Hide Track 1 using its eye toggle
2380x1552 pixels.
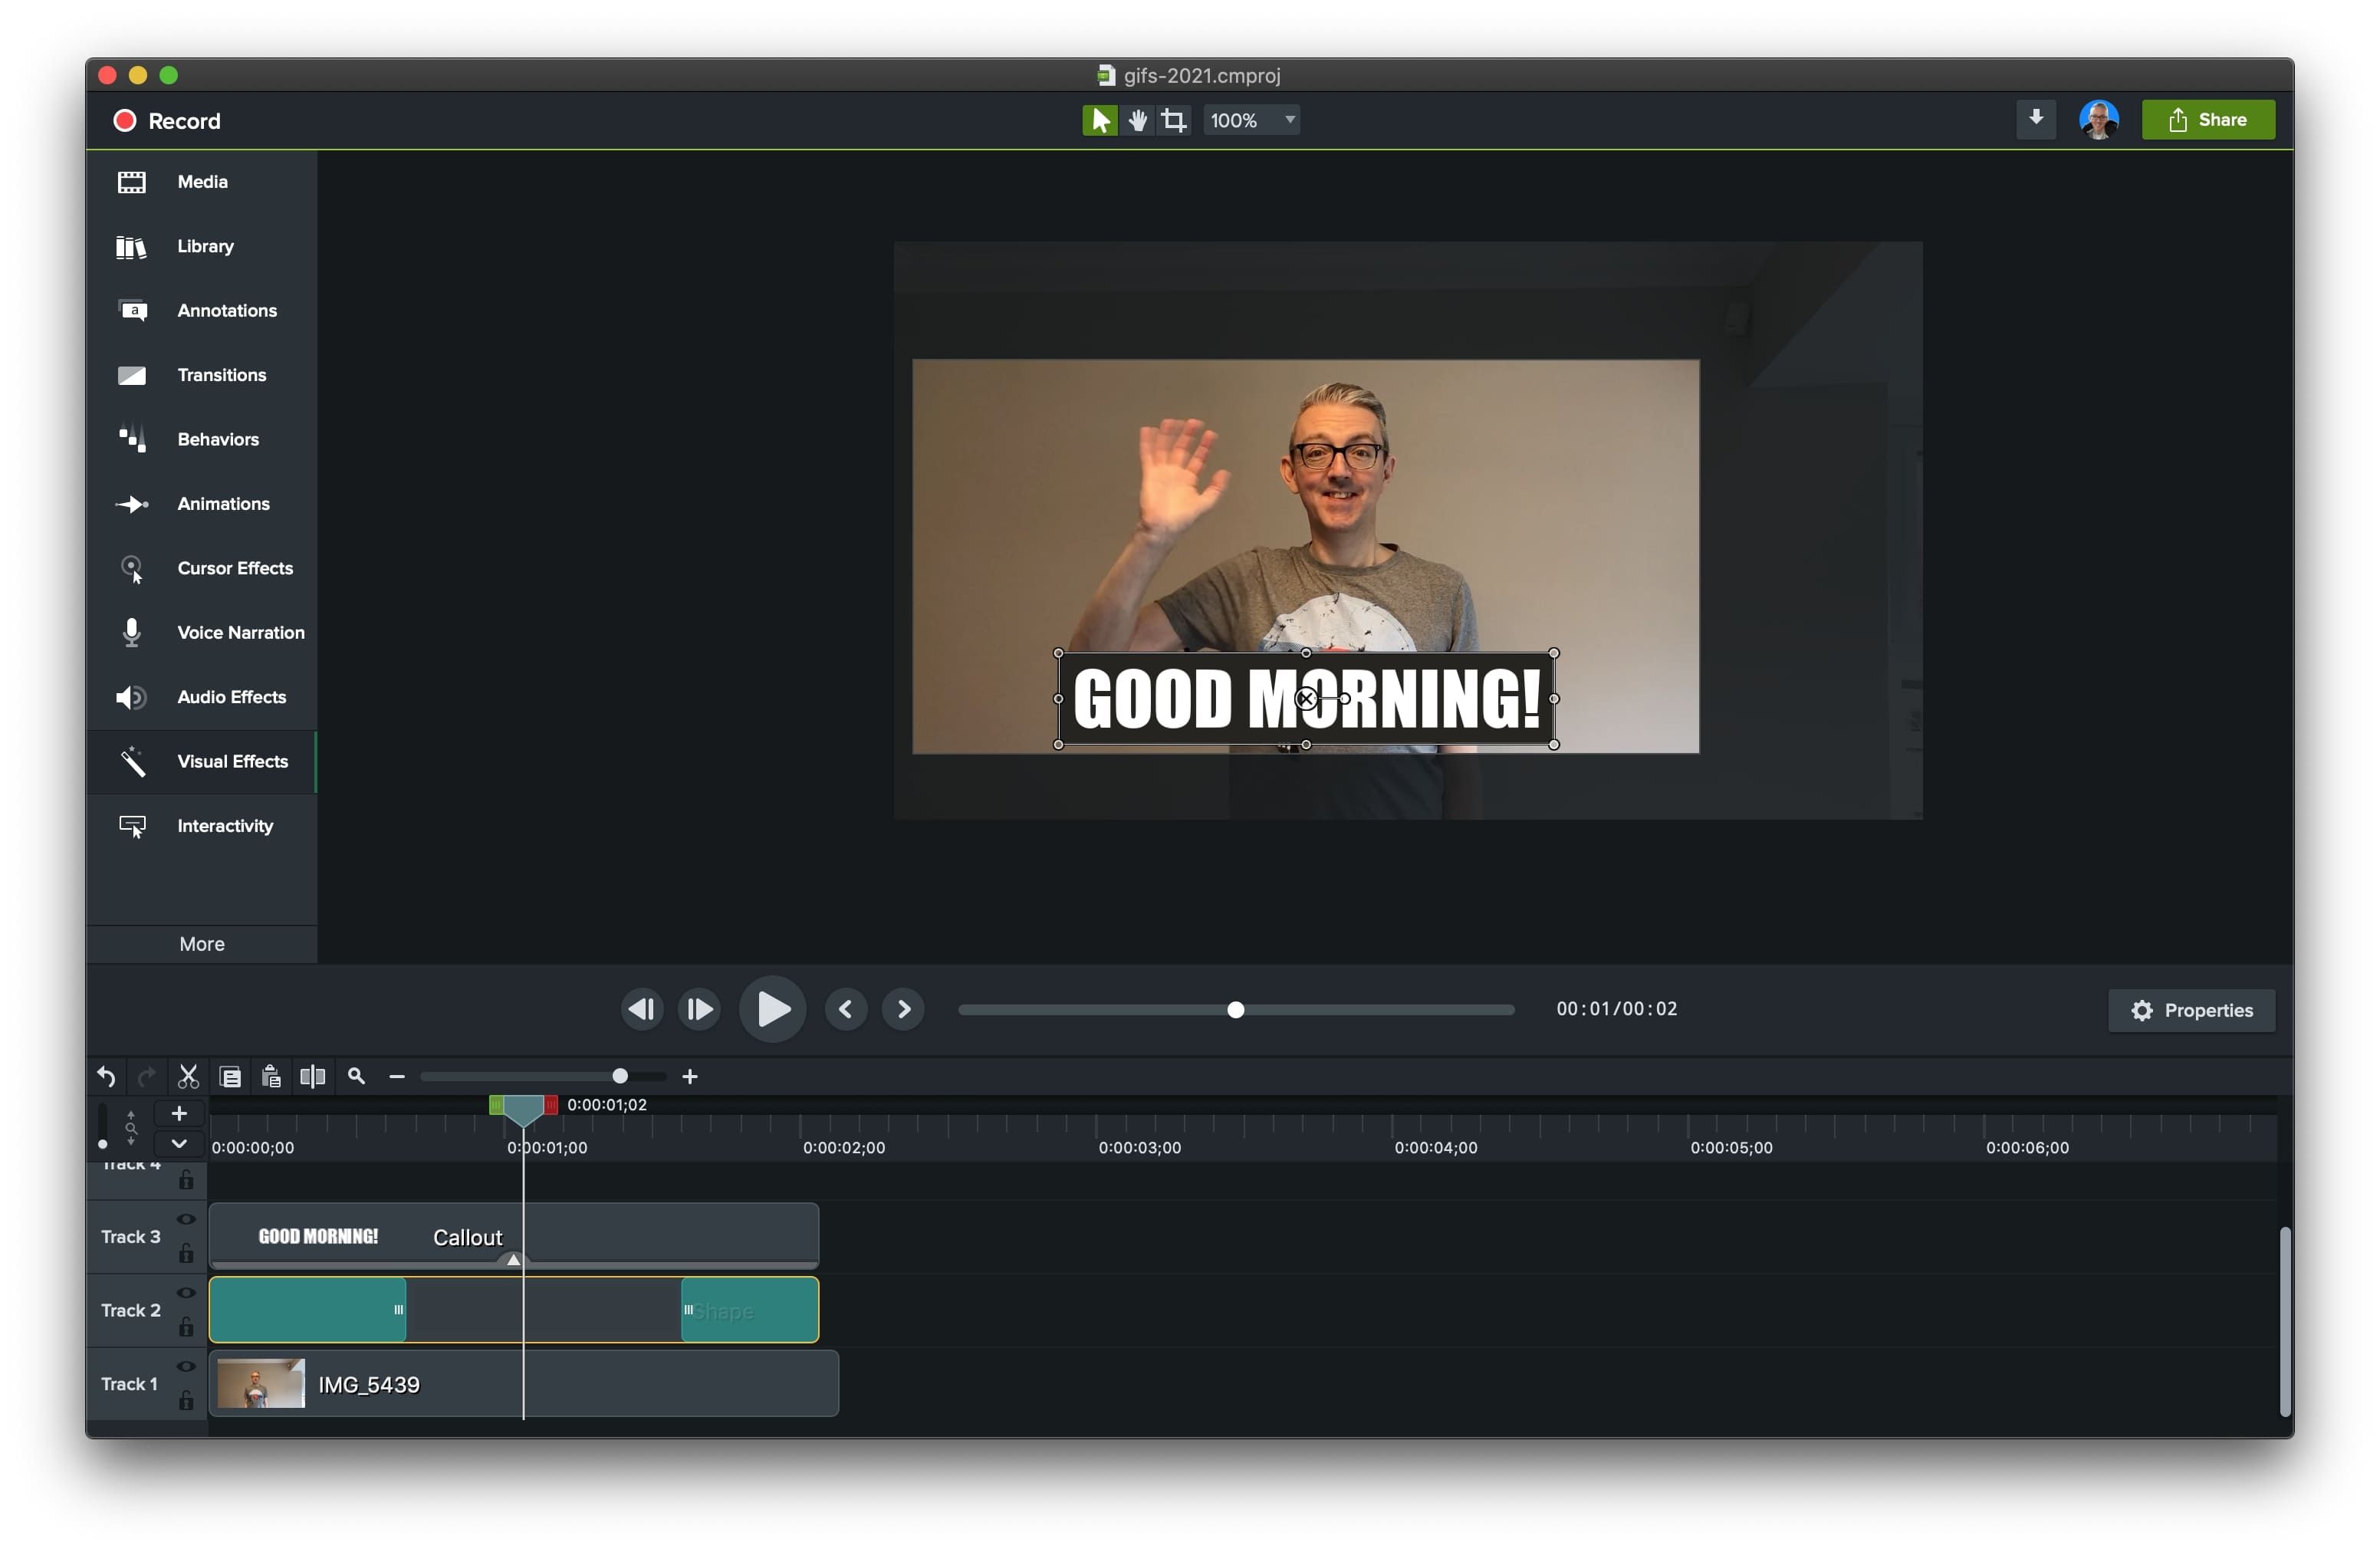[x=186, y=1367]
